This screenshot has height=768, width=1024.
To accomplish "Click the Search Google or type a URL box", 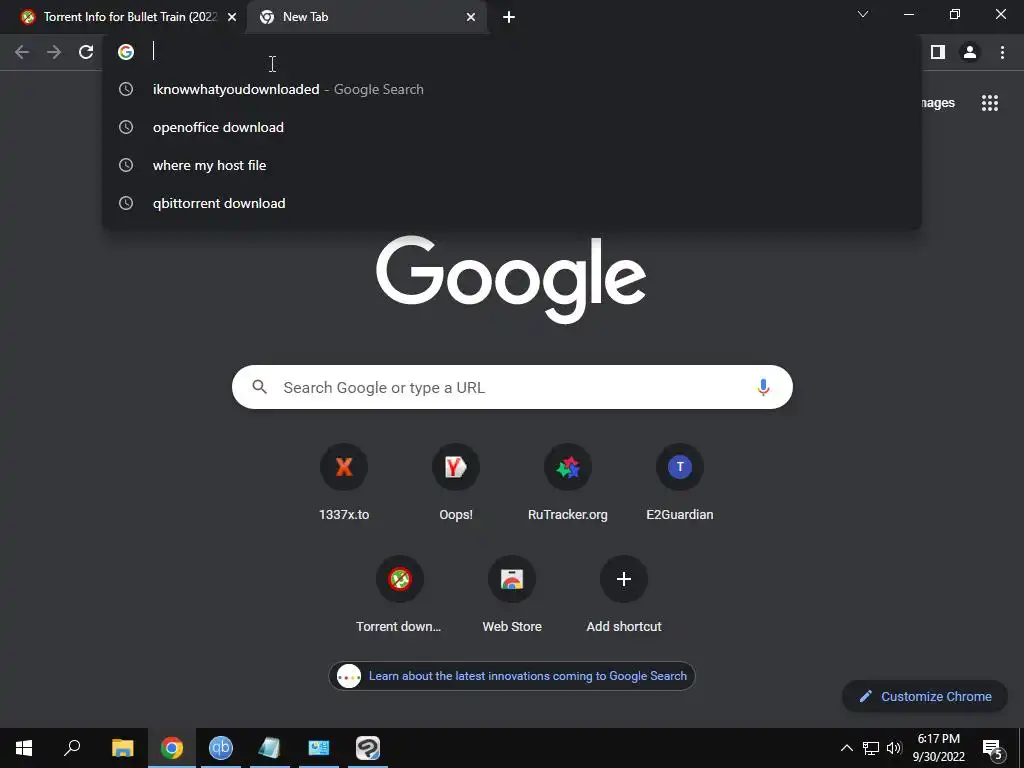I will 512,387.
